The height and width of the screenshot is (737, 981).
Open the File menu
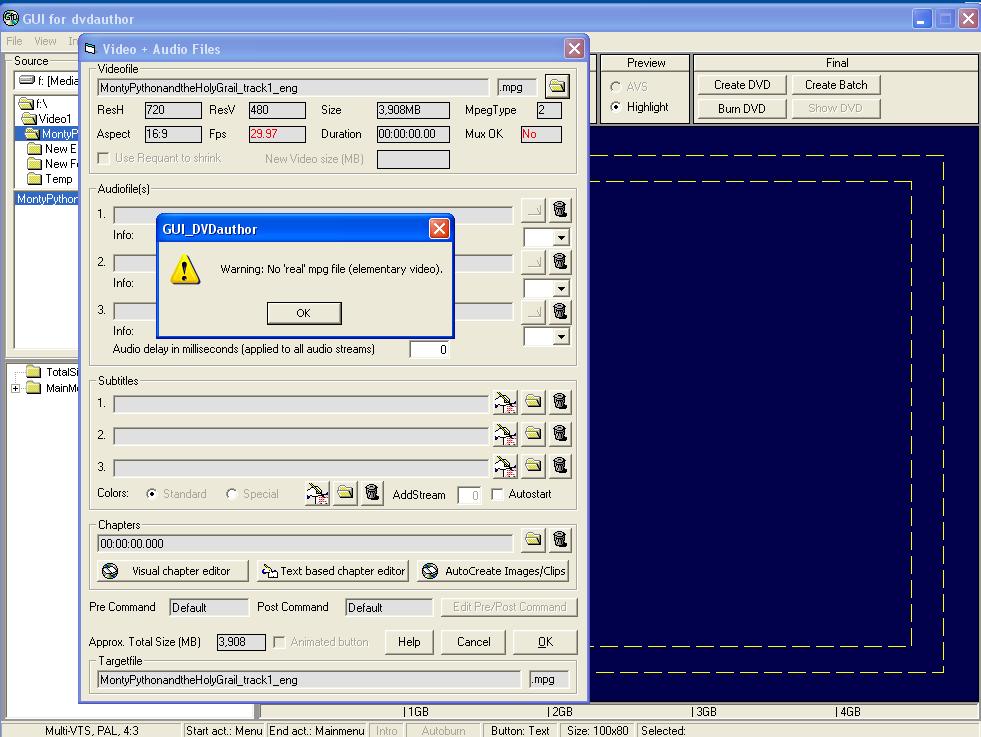click(14, 41)
